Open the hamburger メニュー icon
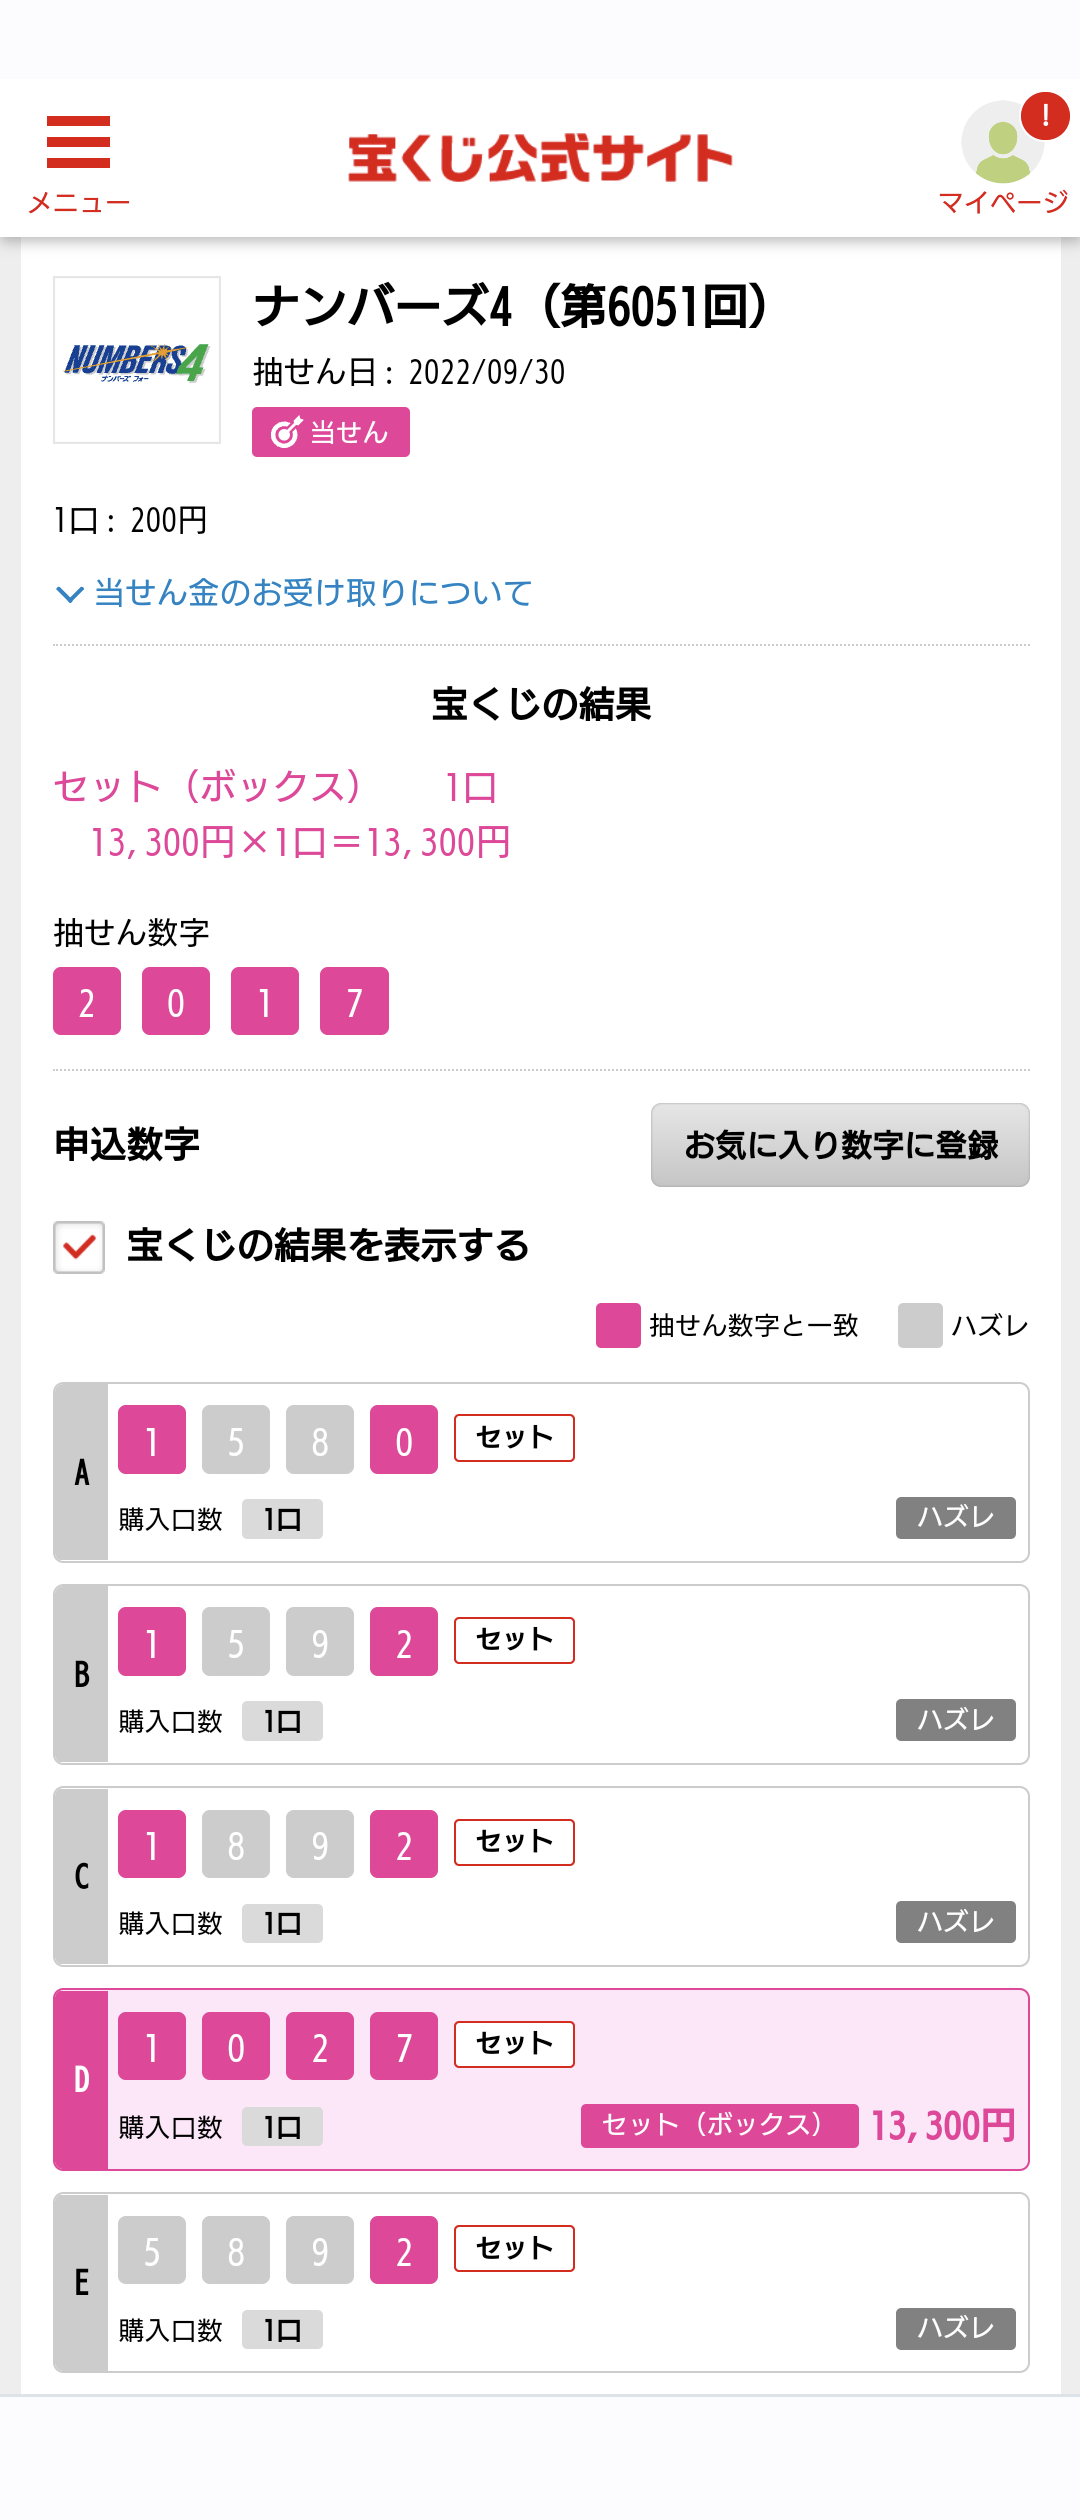Viewport: 1080px width, 2520px height. coord(78,142)
